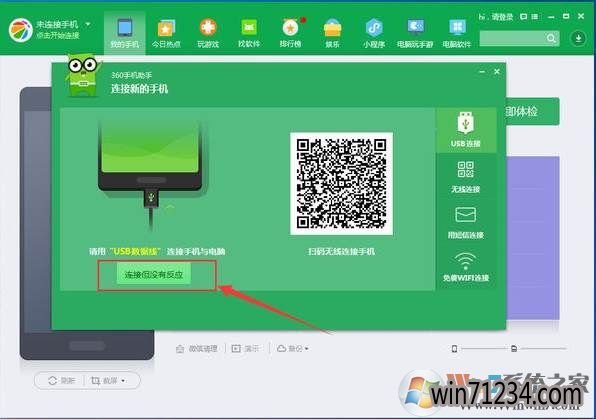The height and width of the screenshot is (419, 596).
Task: Select 无线连接 QR option
Action: pyautogui.click(x=466, y=176)
